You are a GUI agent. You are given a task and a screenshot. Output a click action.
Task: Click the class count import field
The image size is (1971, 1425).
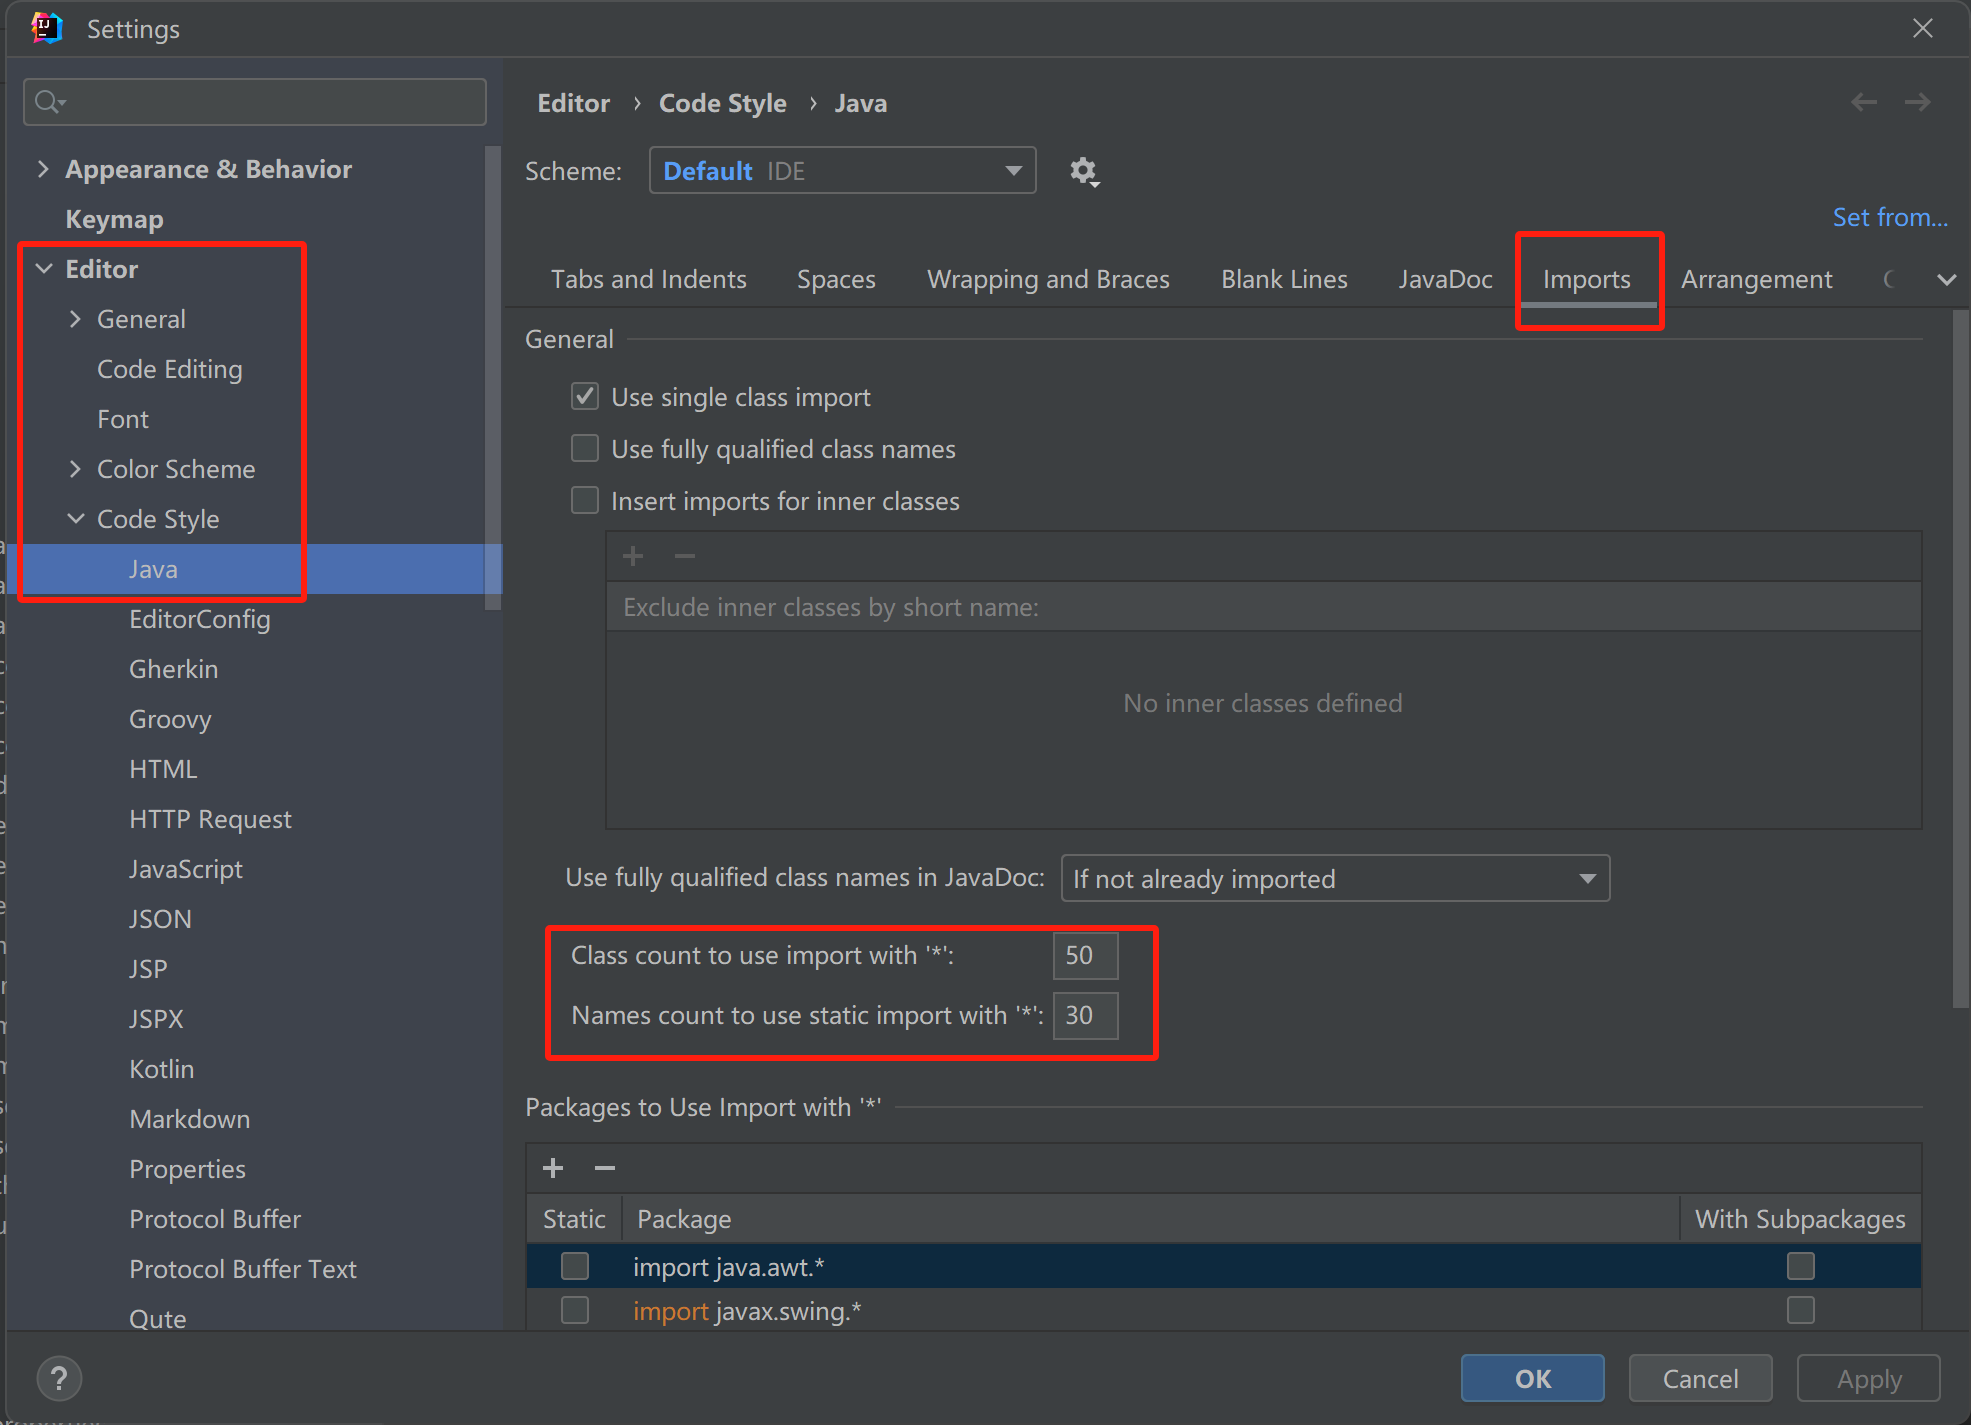(1085, 956)
